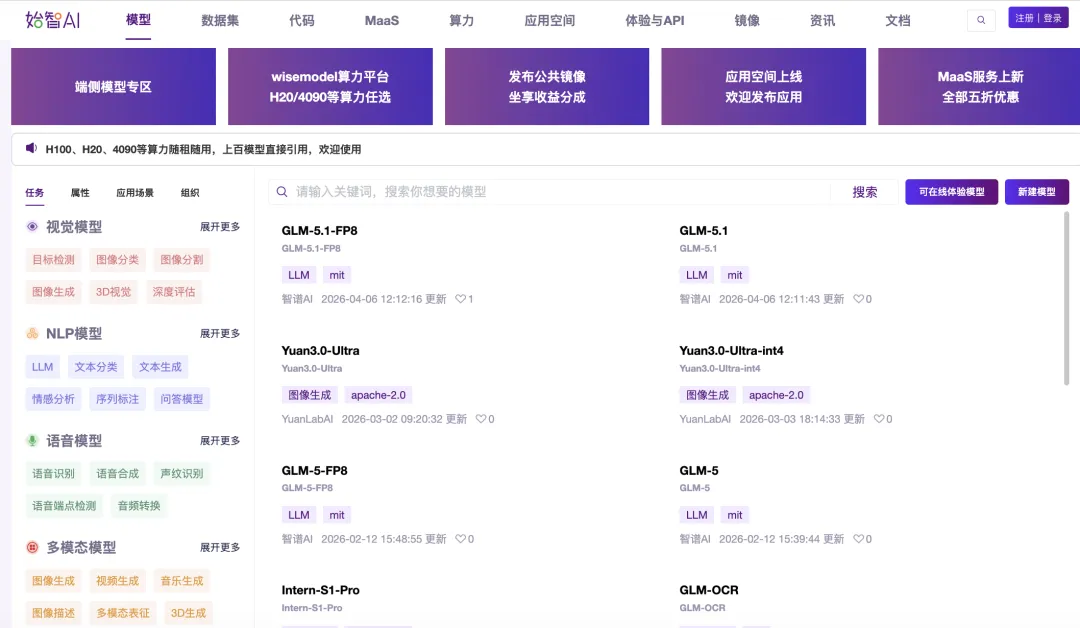Open the top-right search icon
Viewport: 1080px width, 628px height.
[981, 20]
